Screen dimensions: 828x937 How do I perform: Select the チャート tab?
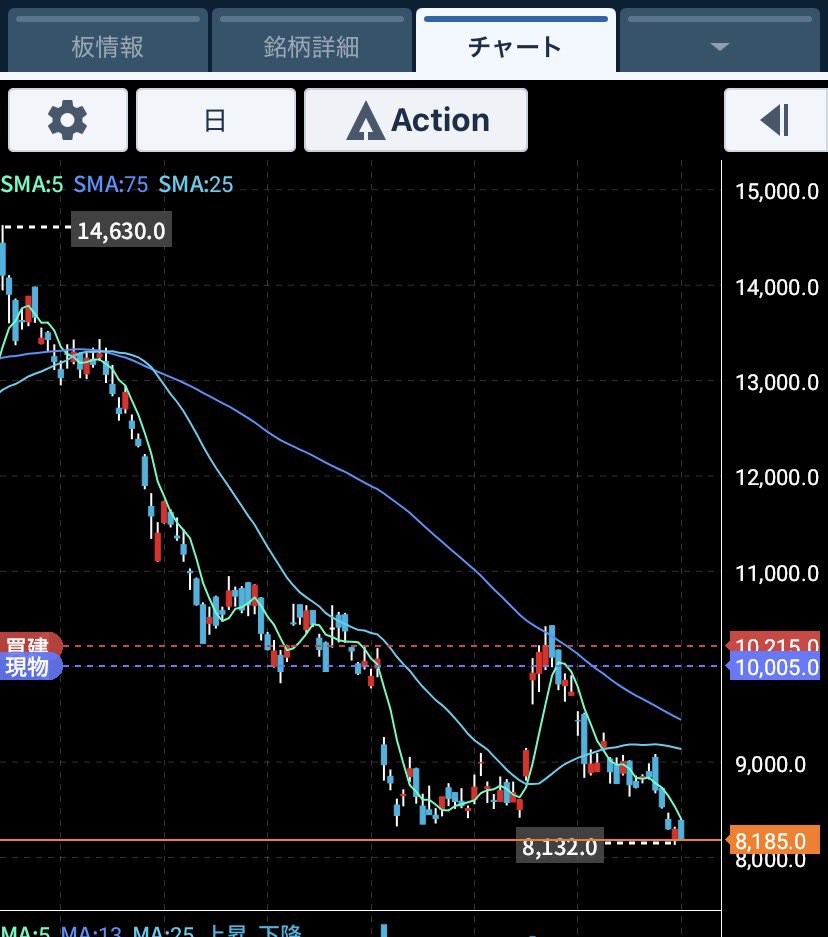pos(516,41)
